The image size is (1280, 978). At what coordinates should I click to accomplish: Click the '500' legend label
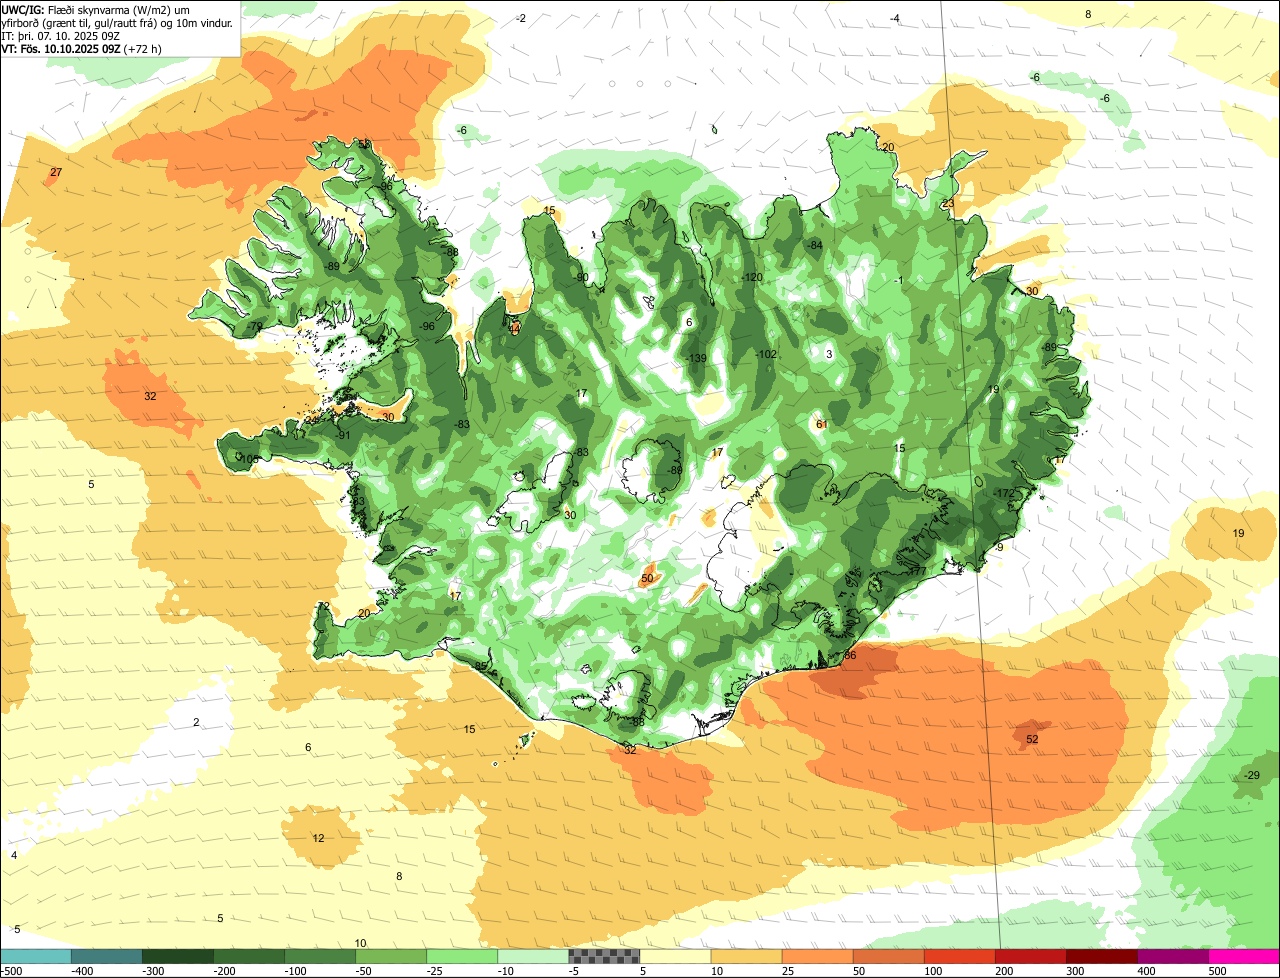pyautogui.click(x=1217, y=971)
